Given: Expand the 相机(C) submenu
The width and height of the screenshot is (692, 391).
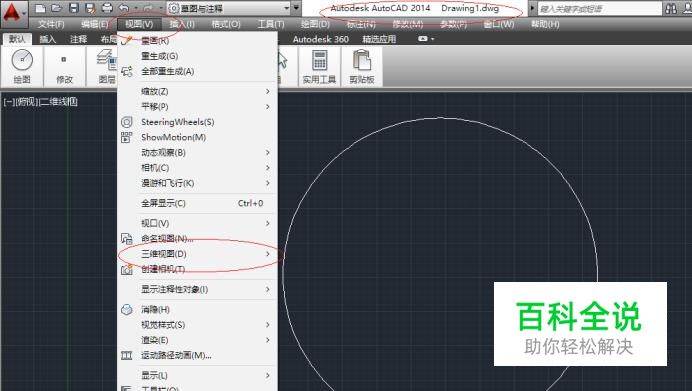Looking at the screenshot, I should tap(197, 168).
